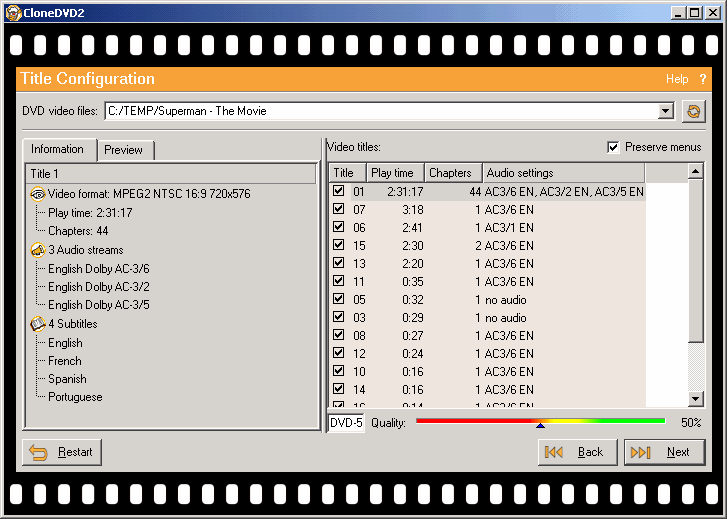The width and height of the screenshot is (727, 519).
Task: Click the DVD-5 target size selector
Action: (x=346, y=423)
